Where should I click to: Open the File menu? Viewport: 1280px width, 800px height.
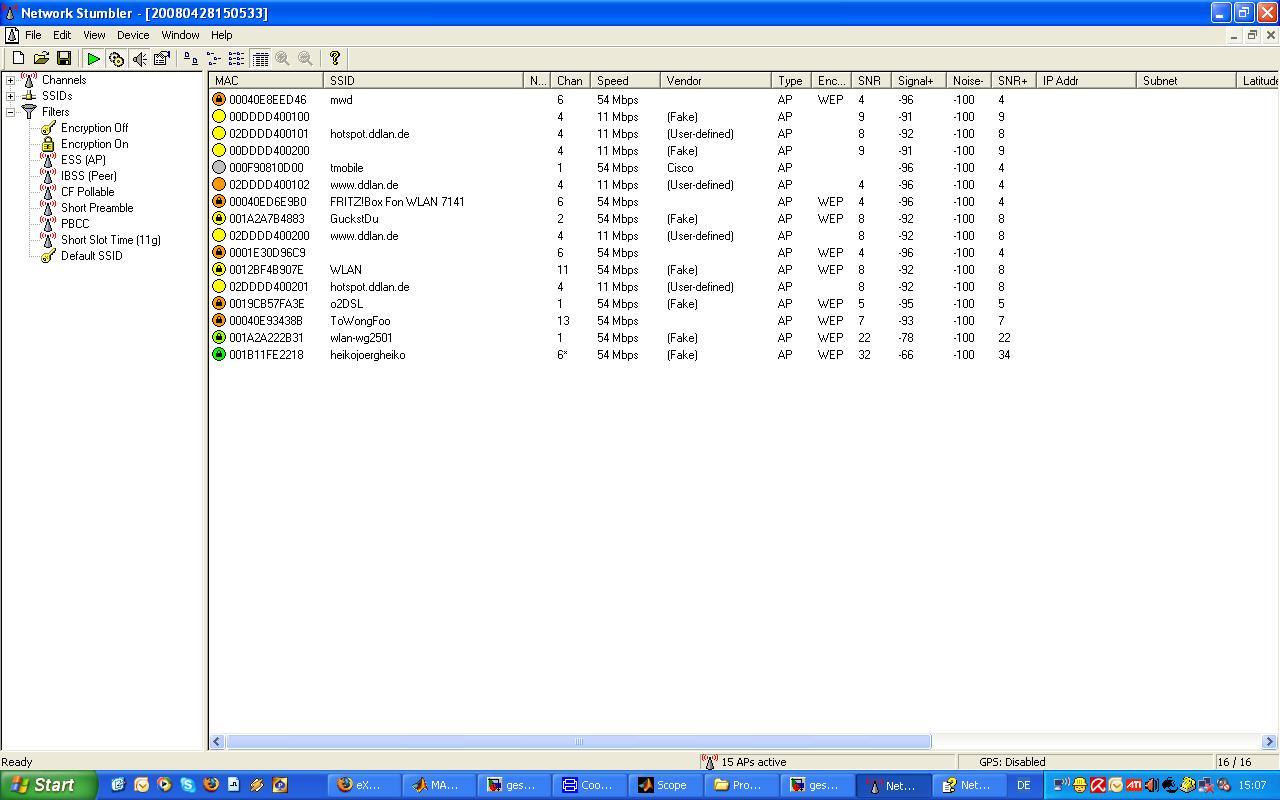point(33,35)
